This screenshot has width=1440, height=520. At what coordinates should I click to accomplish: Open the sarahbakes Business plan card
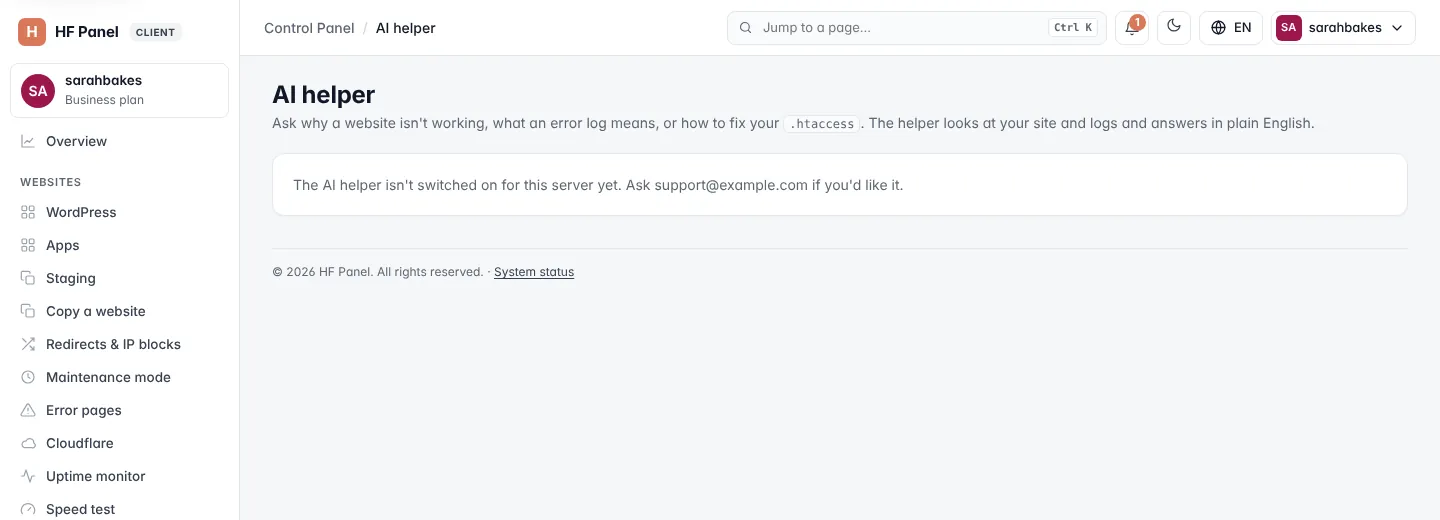pos(120,90)
